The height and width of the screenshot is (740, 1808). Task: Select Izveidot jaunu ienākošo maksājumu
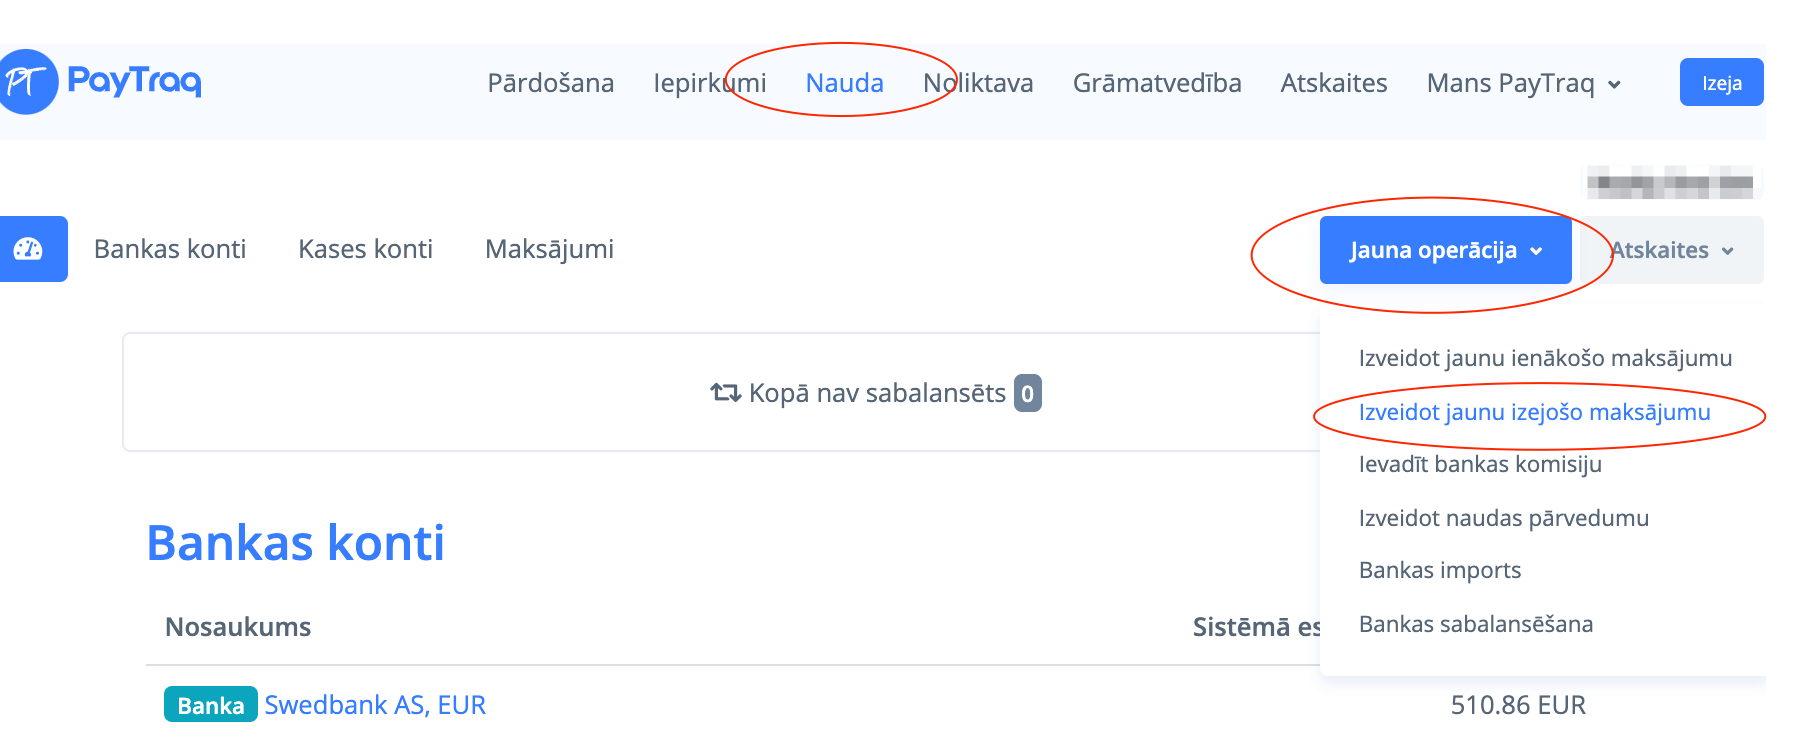(1545, 358)
